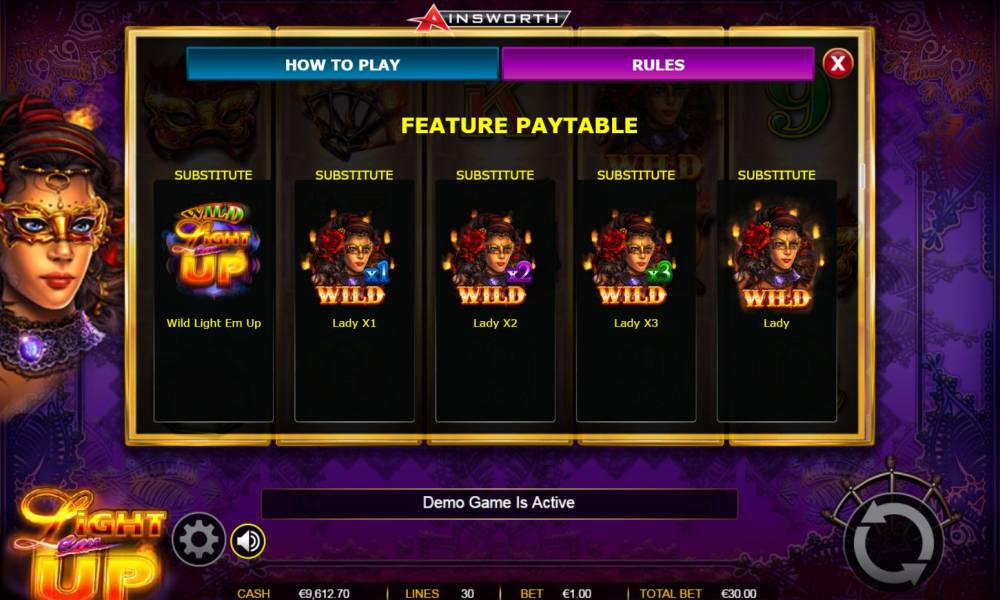This screenshot has width=1000, height=600.
Task: Click the FEATURE PAYTABLE heading
Action: 519,126
